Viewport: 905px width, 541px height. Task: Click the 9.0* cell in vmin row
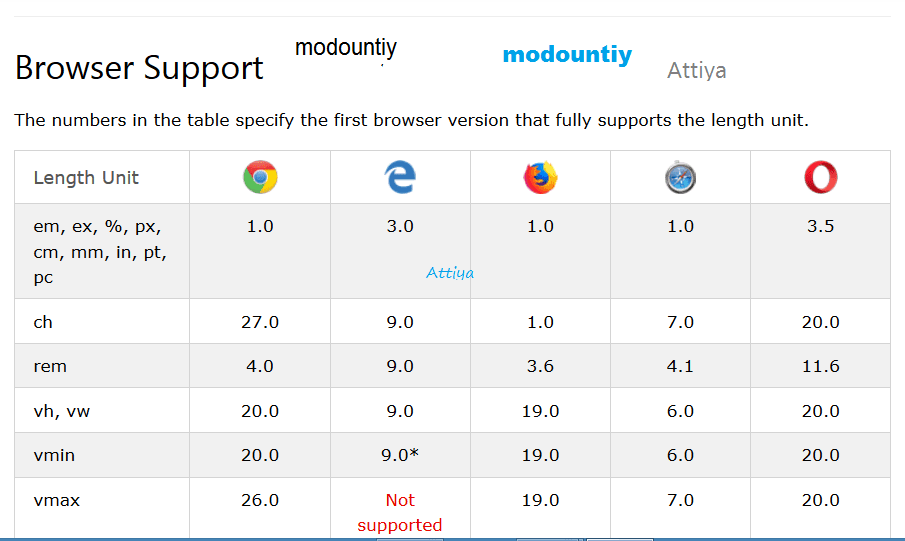[x=400, y=455]
